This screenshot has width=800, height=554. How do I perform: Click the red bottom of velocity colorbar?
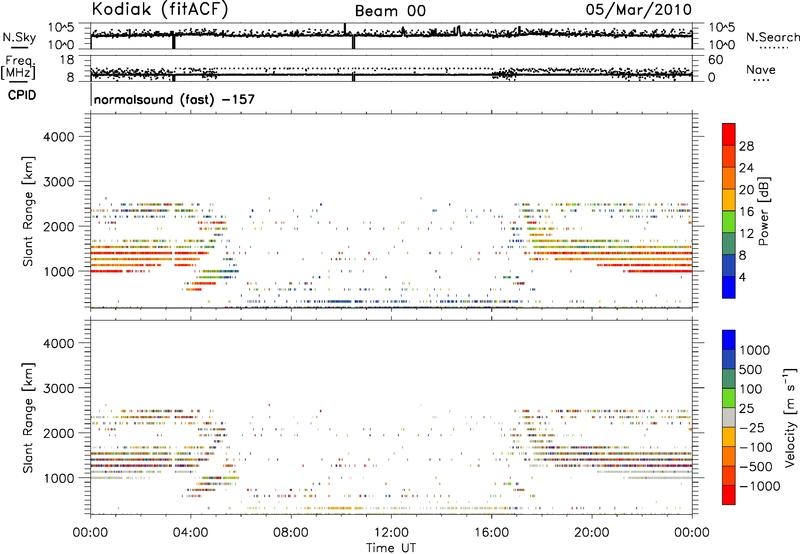pos(729,495)
